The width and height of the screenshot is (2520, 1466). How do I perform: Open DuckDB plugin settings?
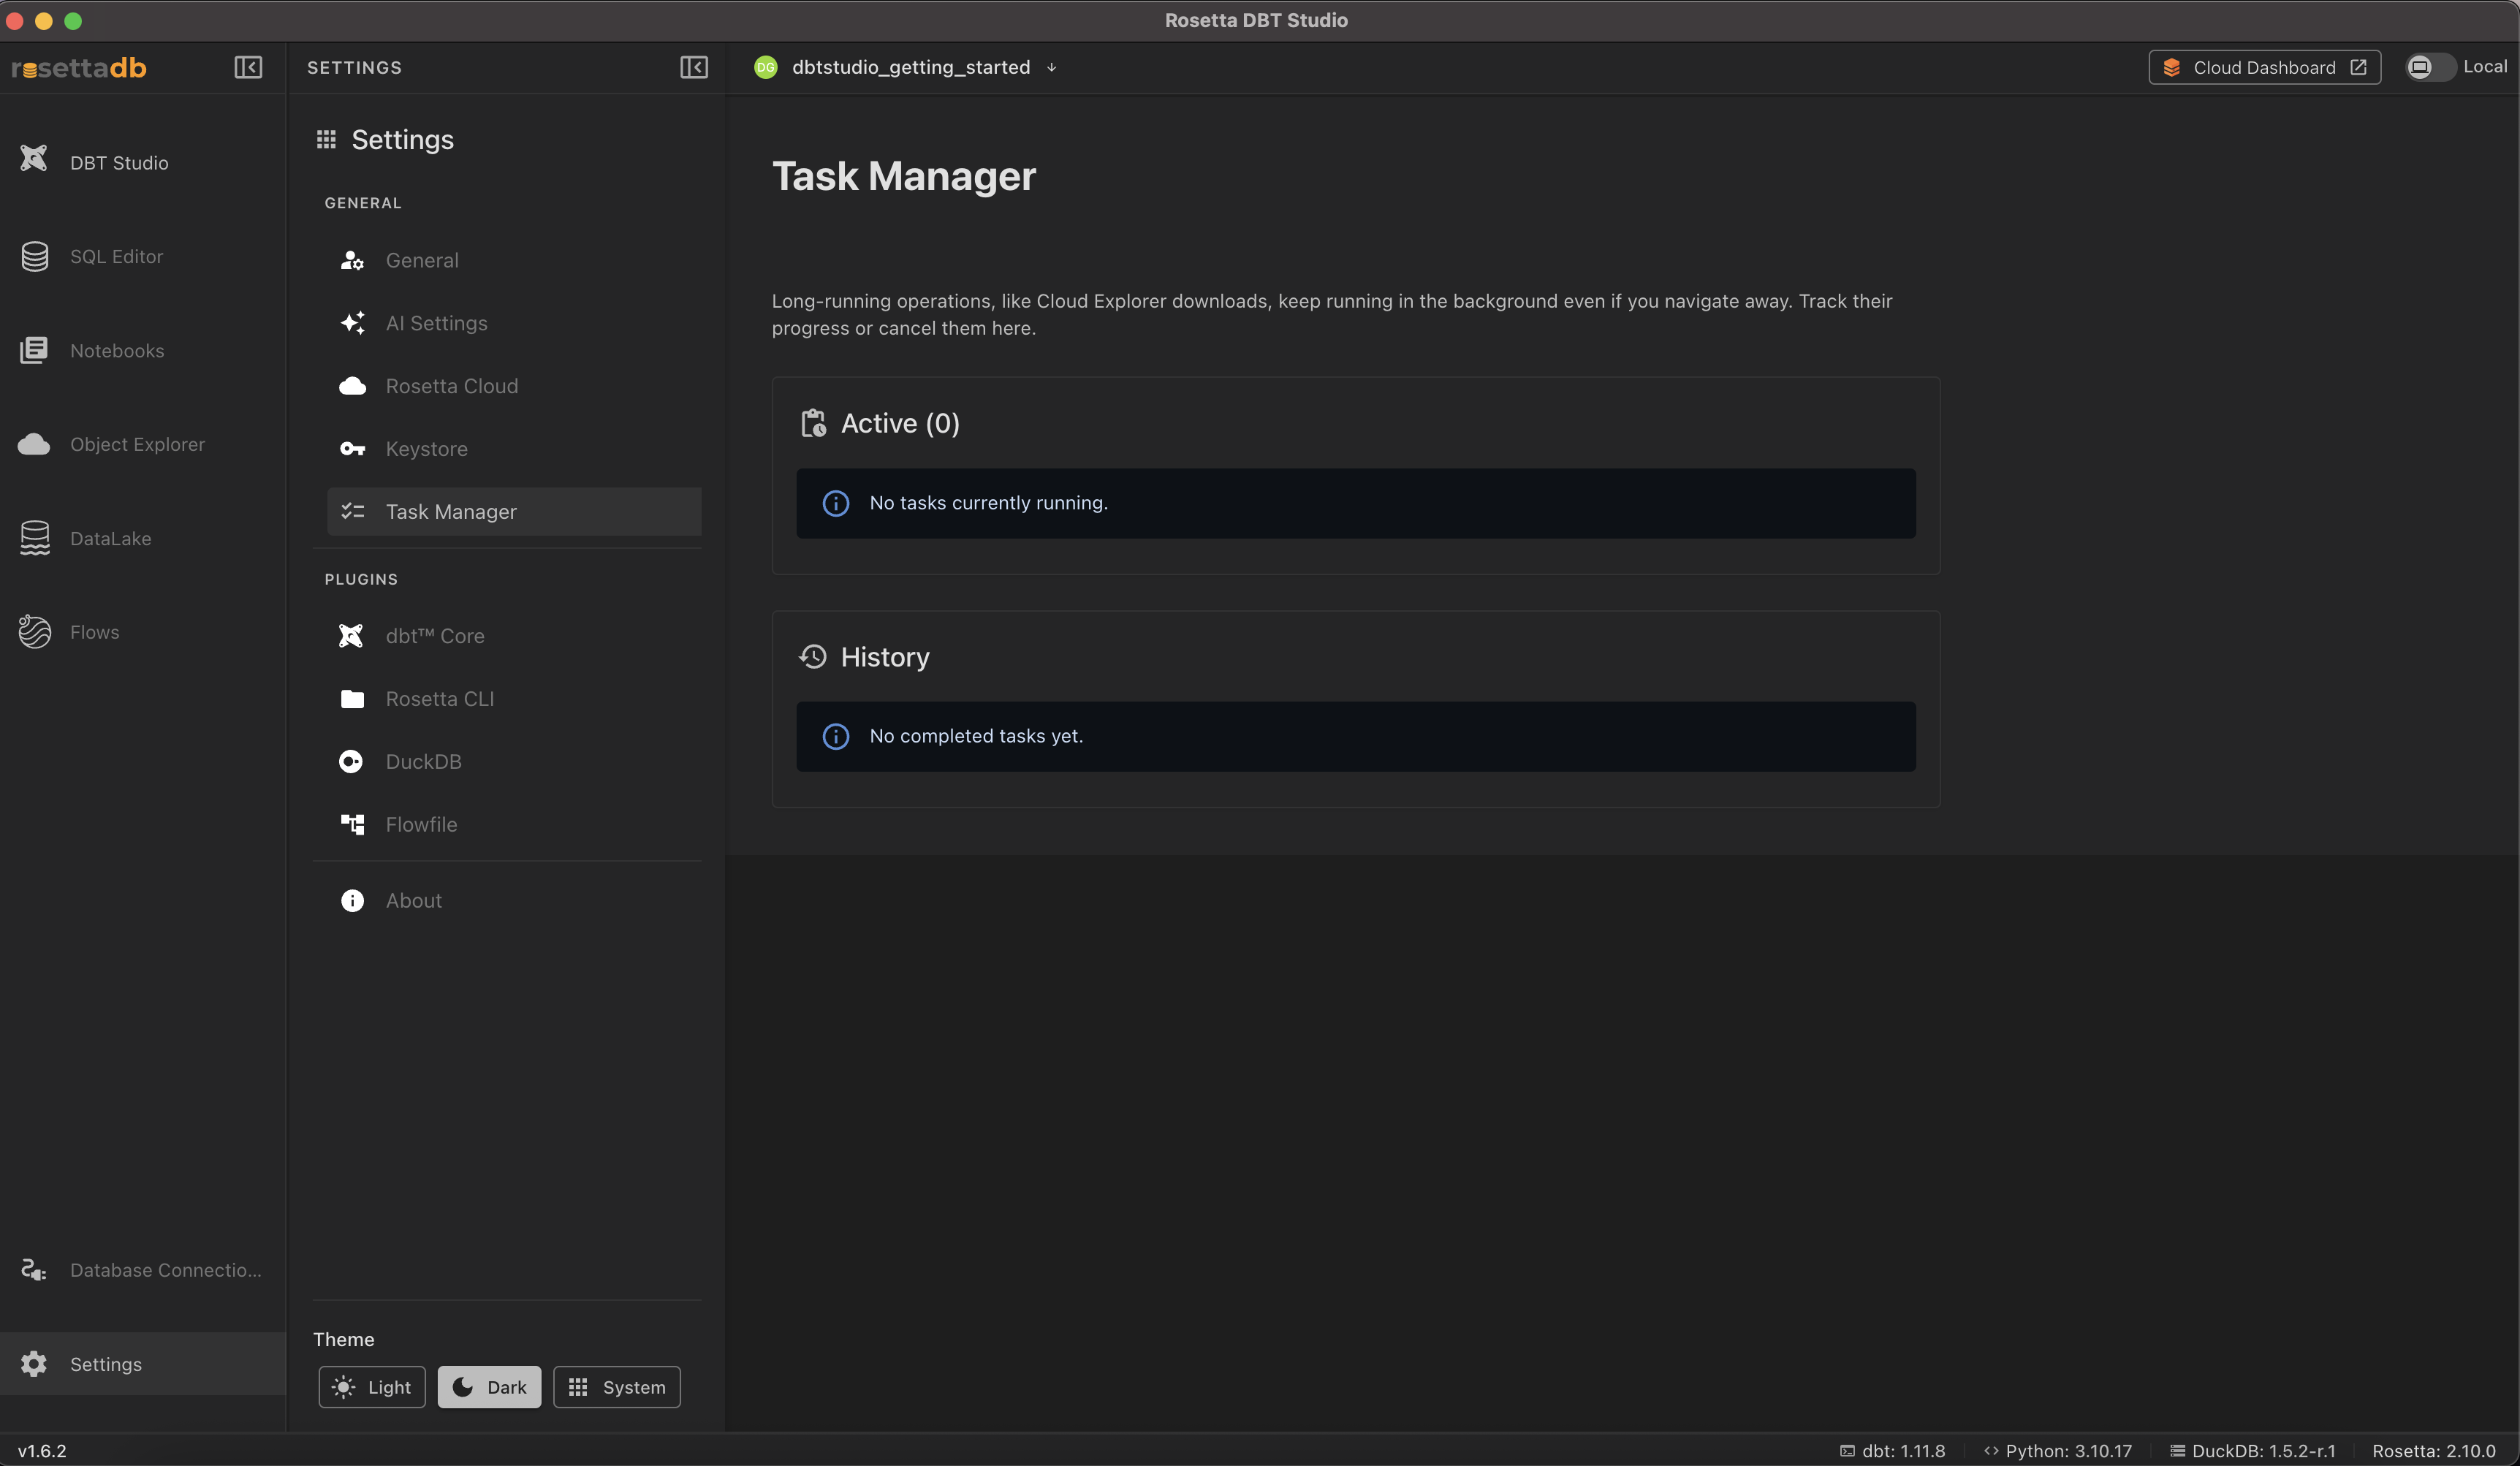514,762
